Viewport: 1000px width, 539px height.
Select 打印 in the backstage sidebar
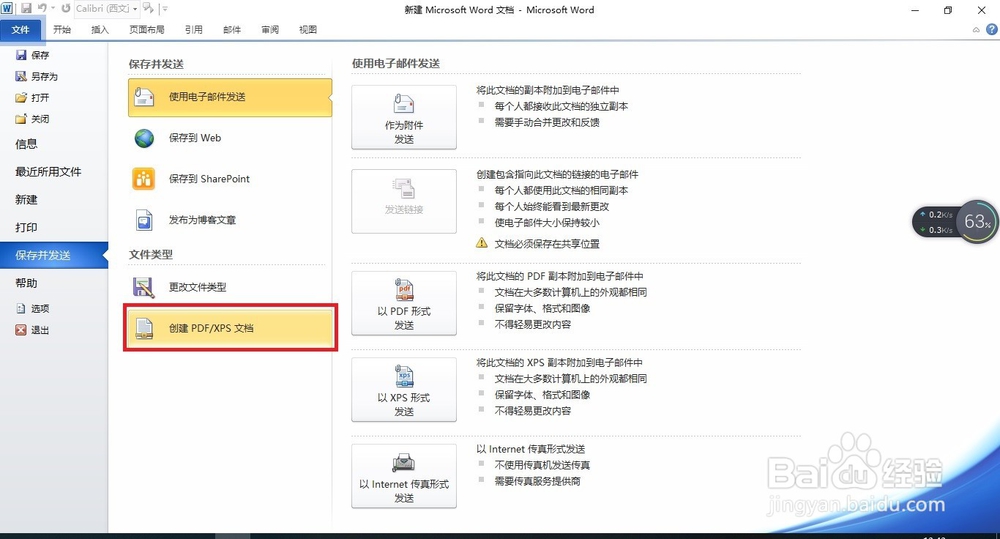click(26, 227)
